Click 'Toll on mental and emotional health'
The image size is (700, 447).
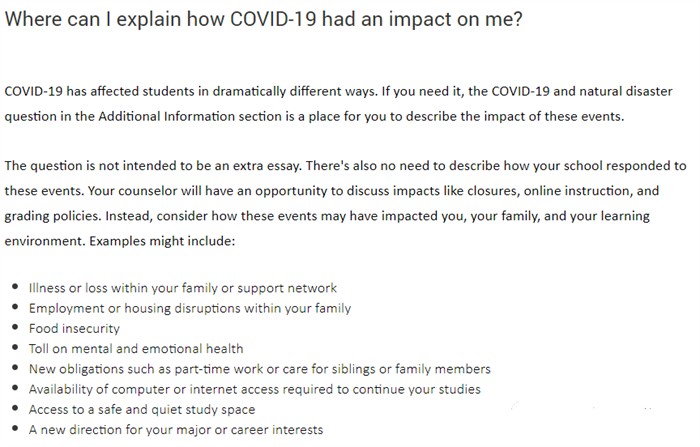[136, 349]
